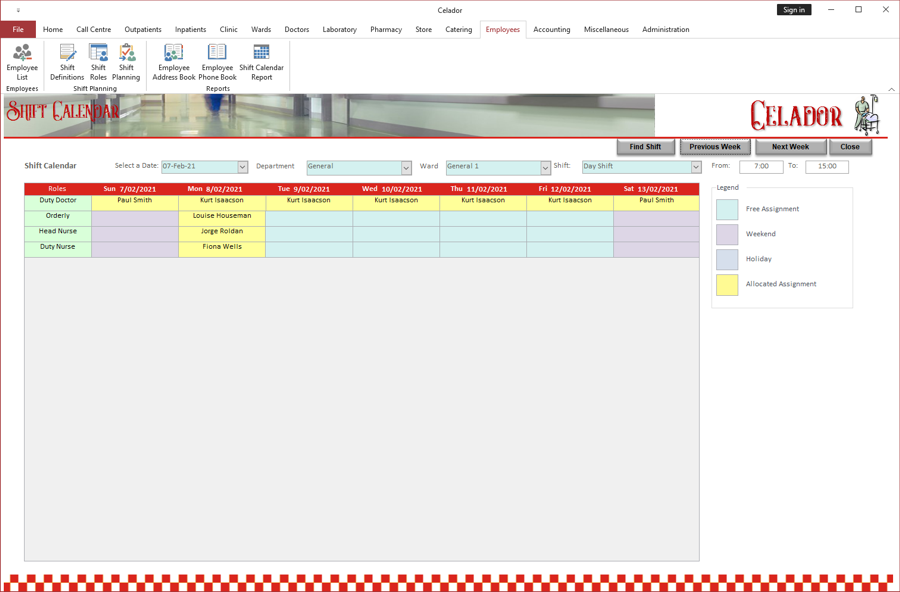Open the File menu
The height and width of the screenshot is (592, 900).
[17, 29]
